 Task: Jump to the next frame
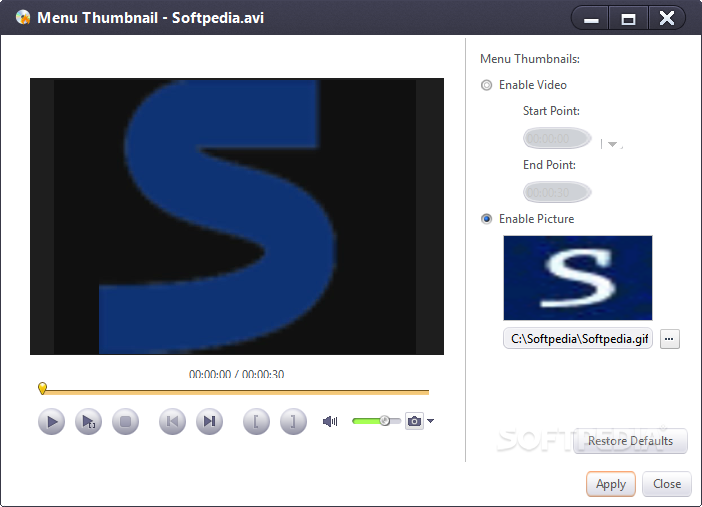pyautogui.click(x=210, y=421)
